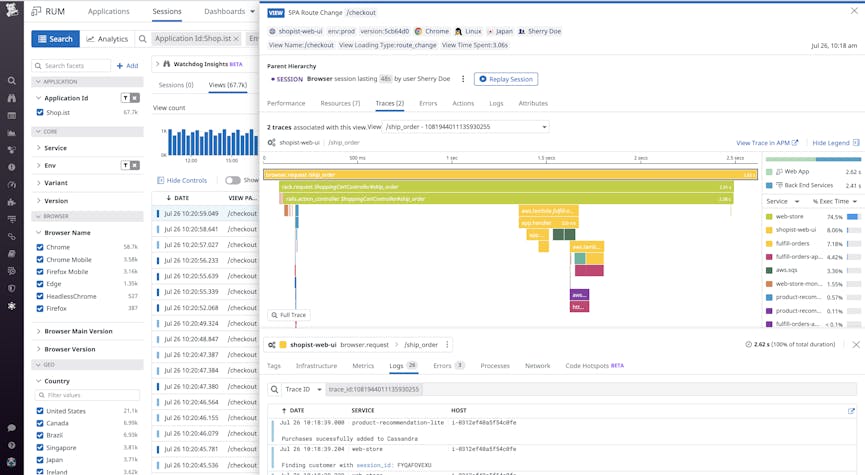The image size is (865, 475).
Task: Click the Full Trace zoom button
Action: tap(289, 315)
